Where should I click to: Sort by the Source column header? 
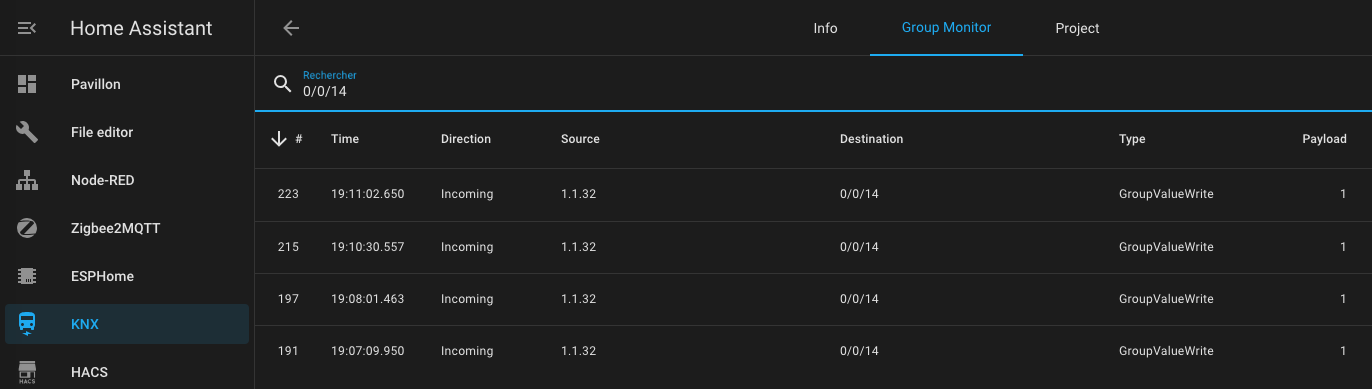(x=580, y=139)
